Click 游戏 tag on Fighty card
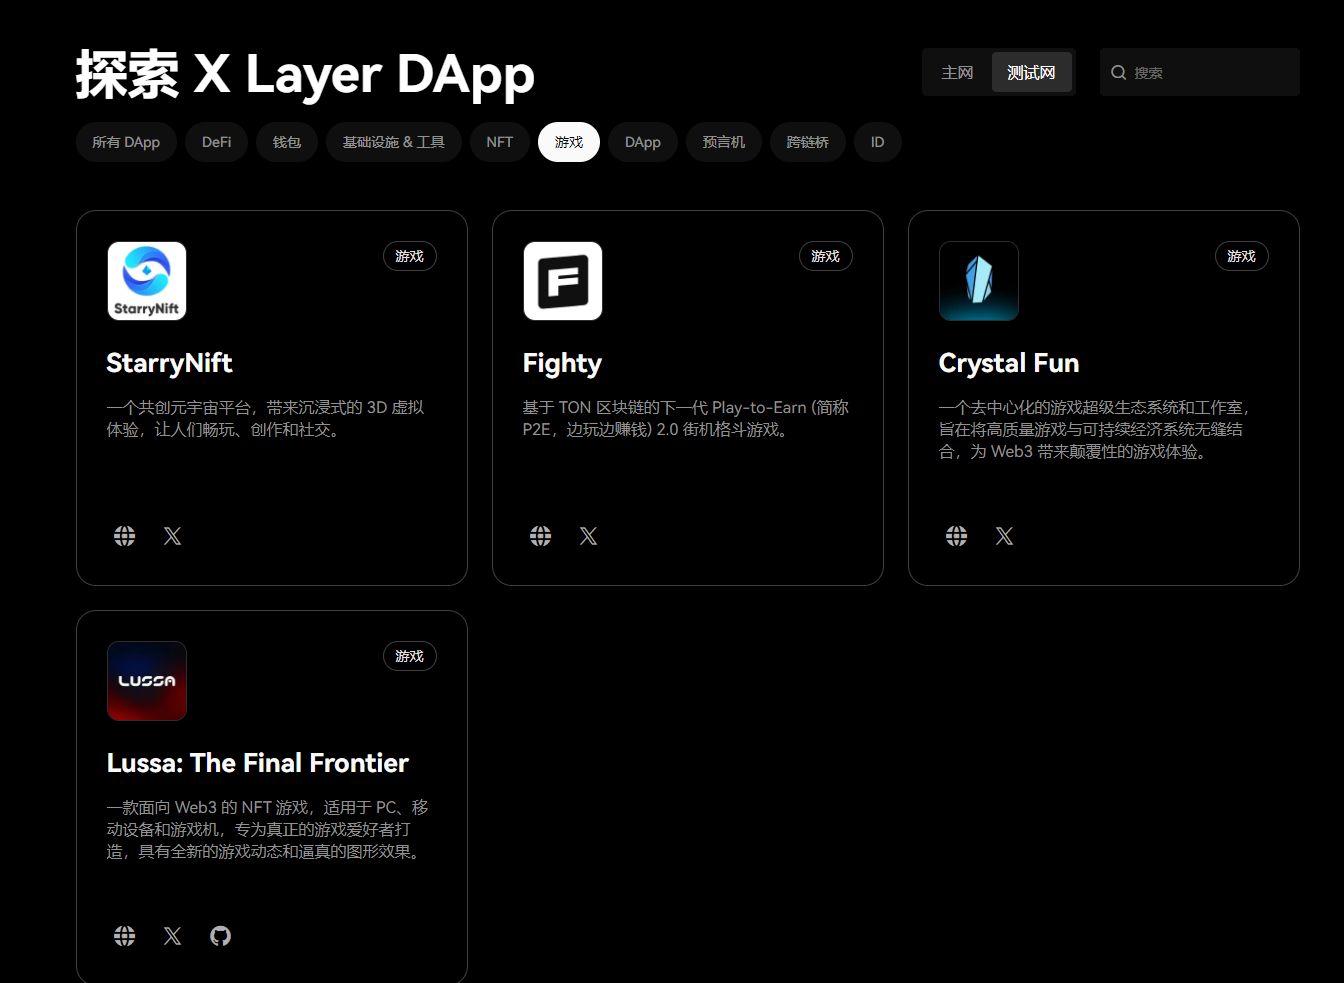The width and height of the screenshot is (1344, 983). pyautogui.click(x=826, y=256)
